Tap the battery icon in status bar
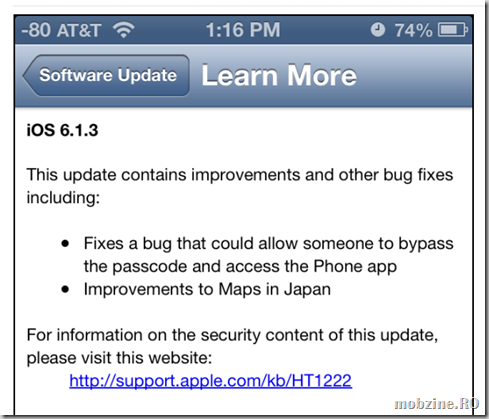 [453, 30]
